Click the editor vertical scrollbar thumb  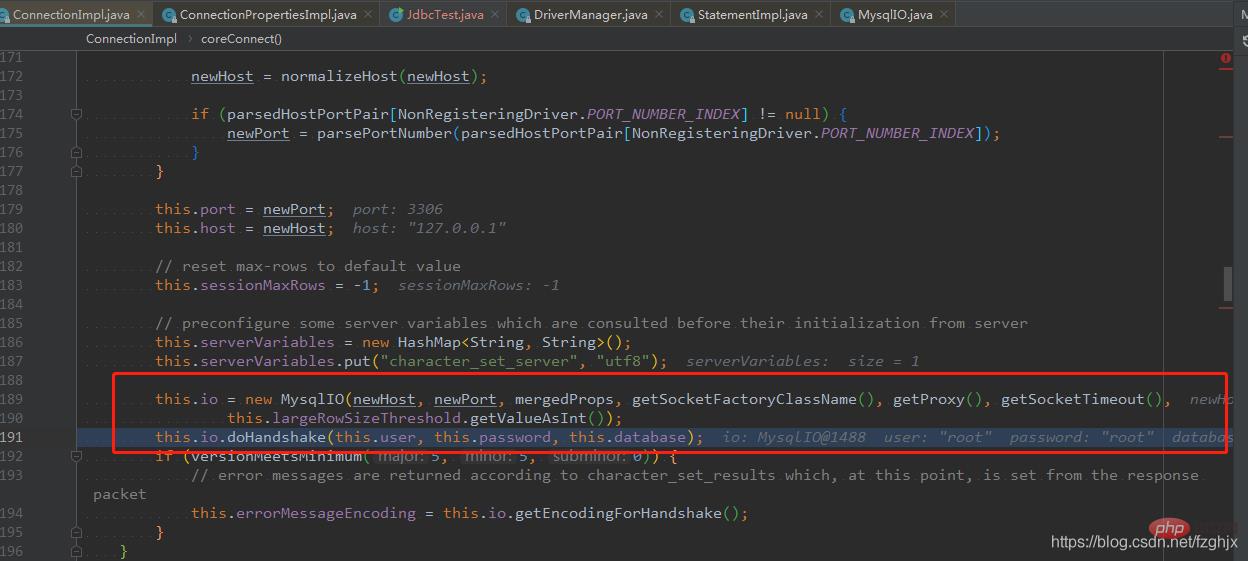click(1228, 283)
